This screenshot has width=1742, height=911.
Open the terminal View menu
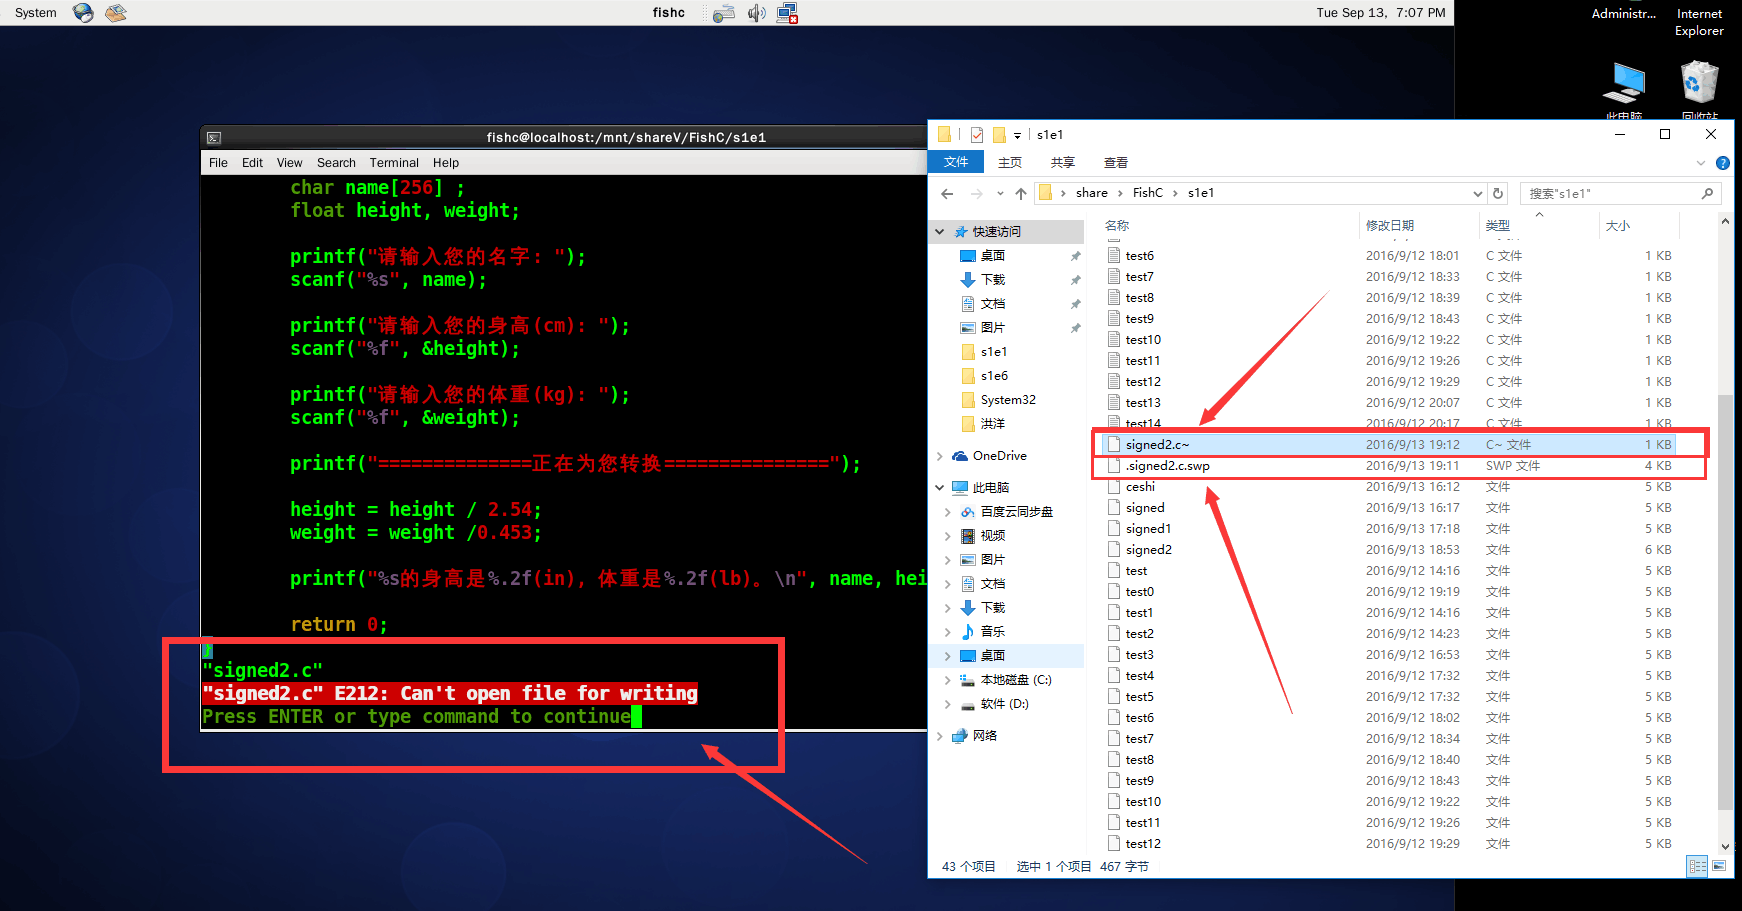click(289, 163)
